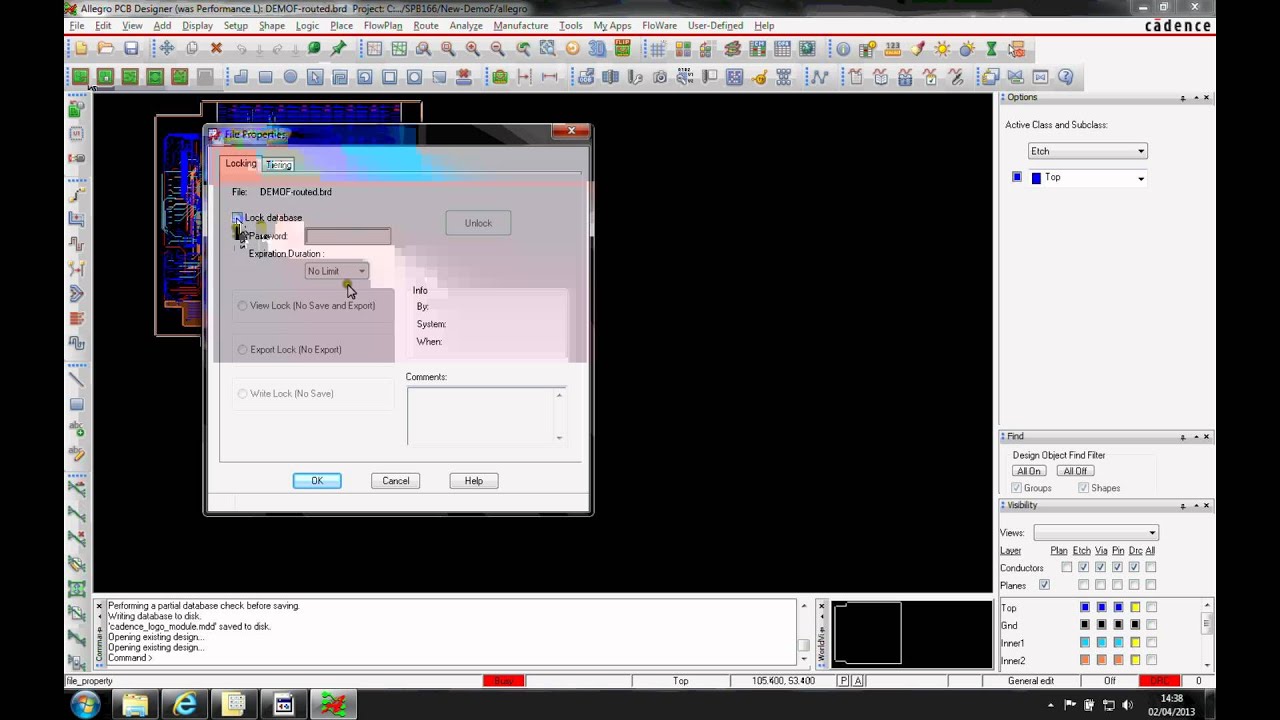This screenshot has width=1280, height=720.
Task: Click OK in File Properties dialog
Action: pyautogui.click(x=317, y=481)
